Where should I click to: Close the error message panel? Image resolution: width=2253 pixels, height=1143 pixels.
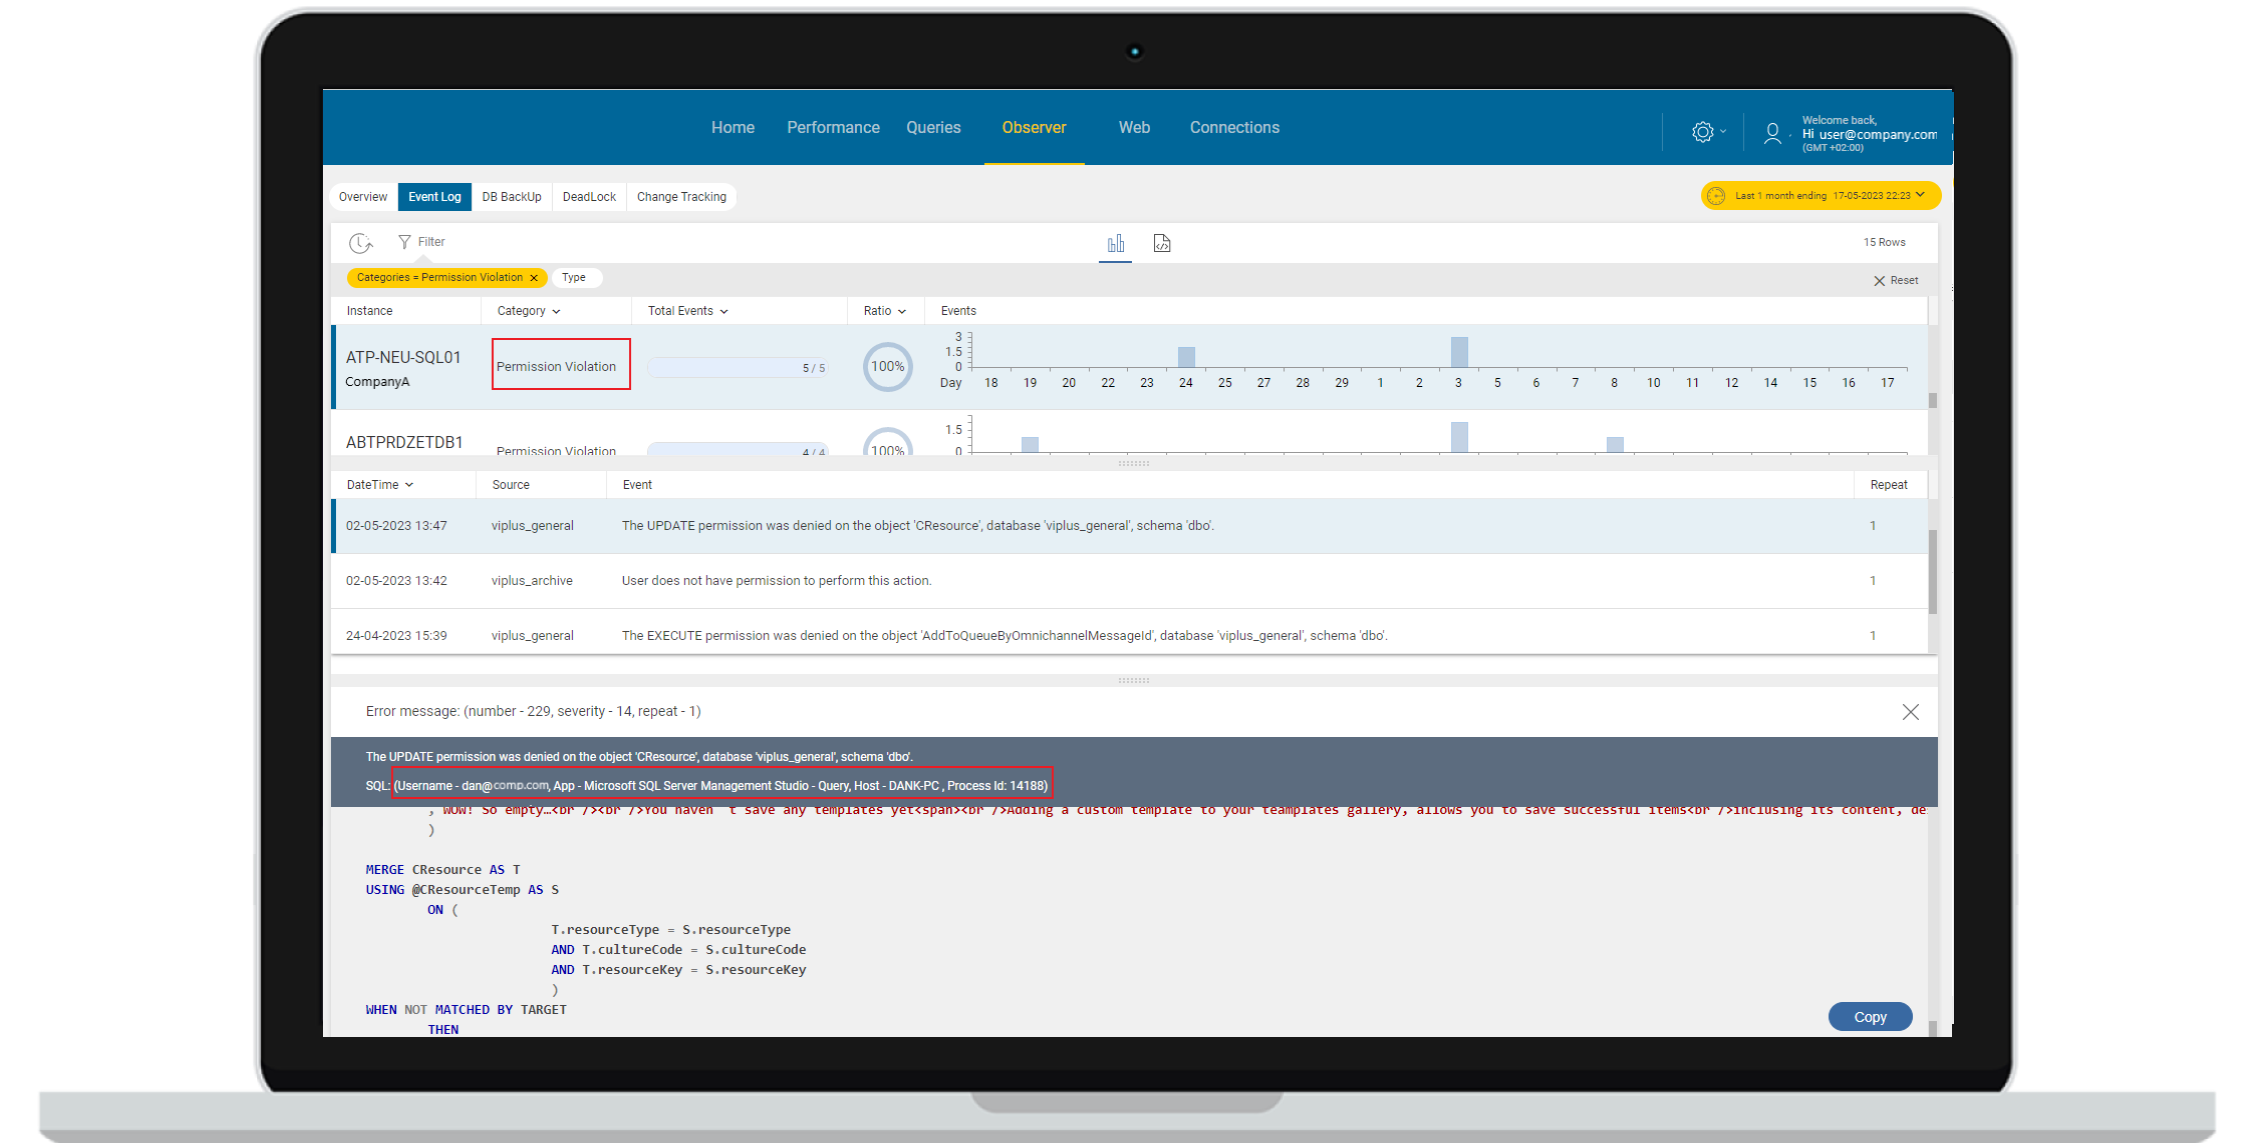1910,712
